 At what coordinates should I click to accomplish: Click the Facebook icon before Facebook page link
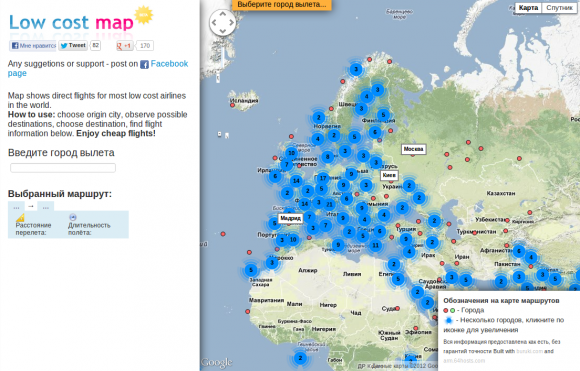[144, 64]
